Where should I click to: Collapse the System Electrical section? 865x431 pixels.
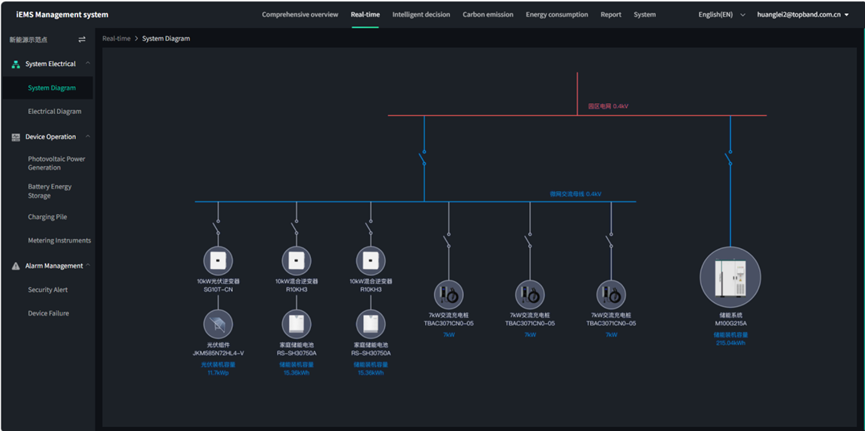pyautogui.click(x=88, y=63)
